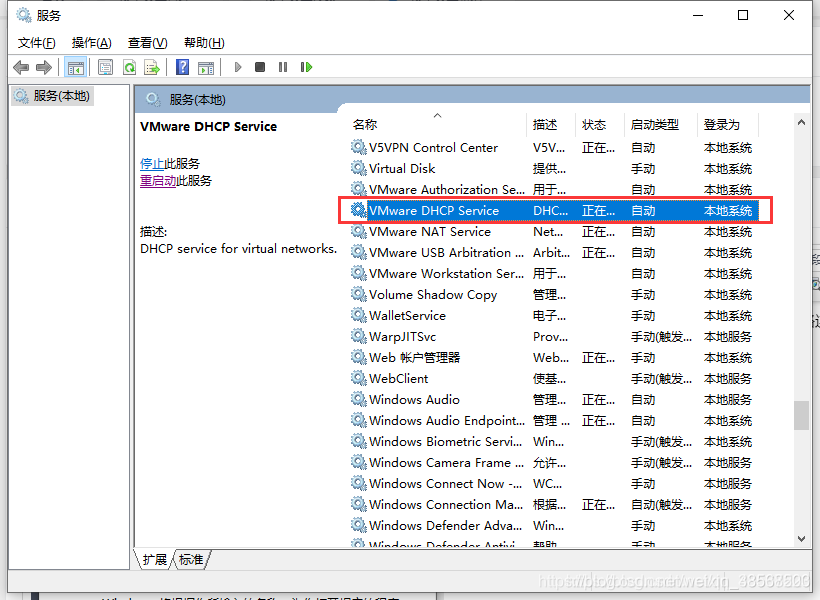Select Windows Audio Endpoint service row
The height and width of the screenshot is (600, 820).
pyautogui.click(x=554, y=421)
